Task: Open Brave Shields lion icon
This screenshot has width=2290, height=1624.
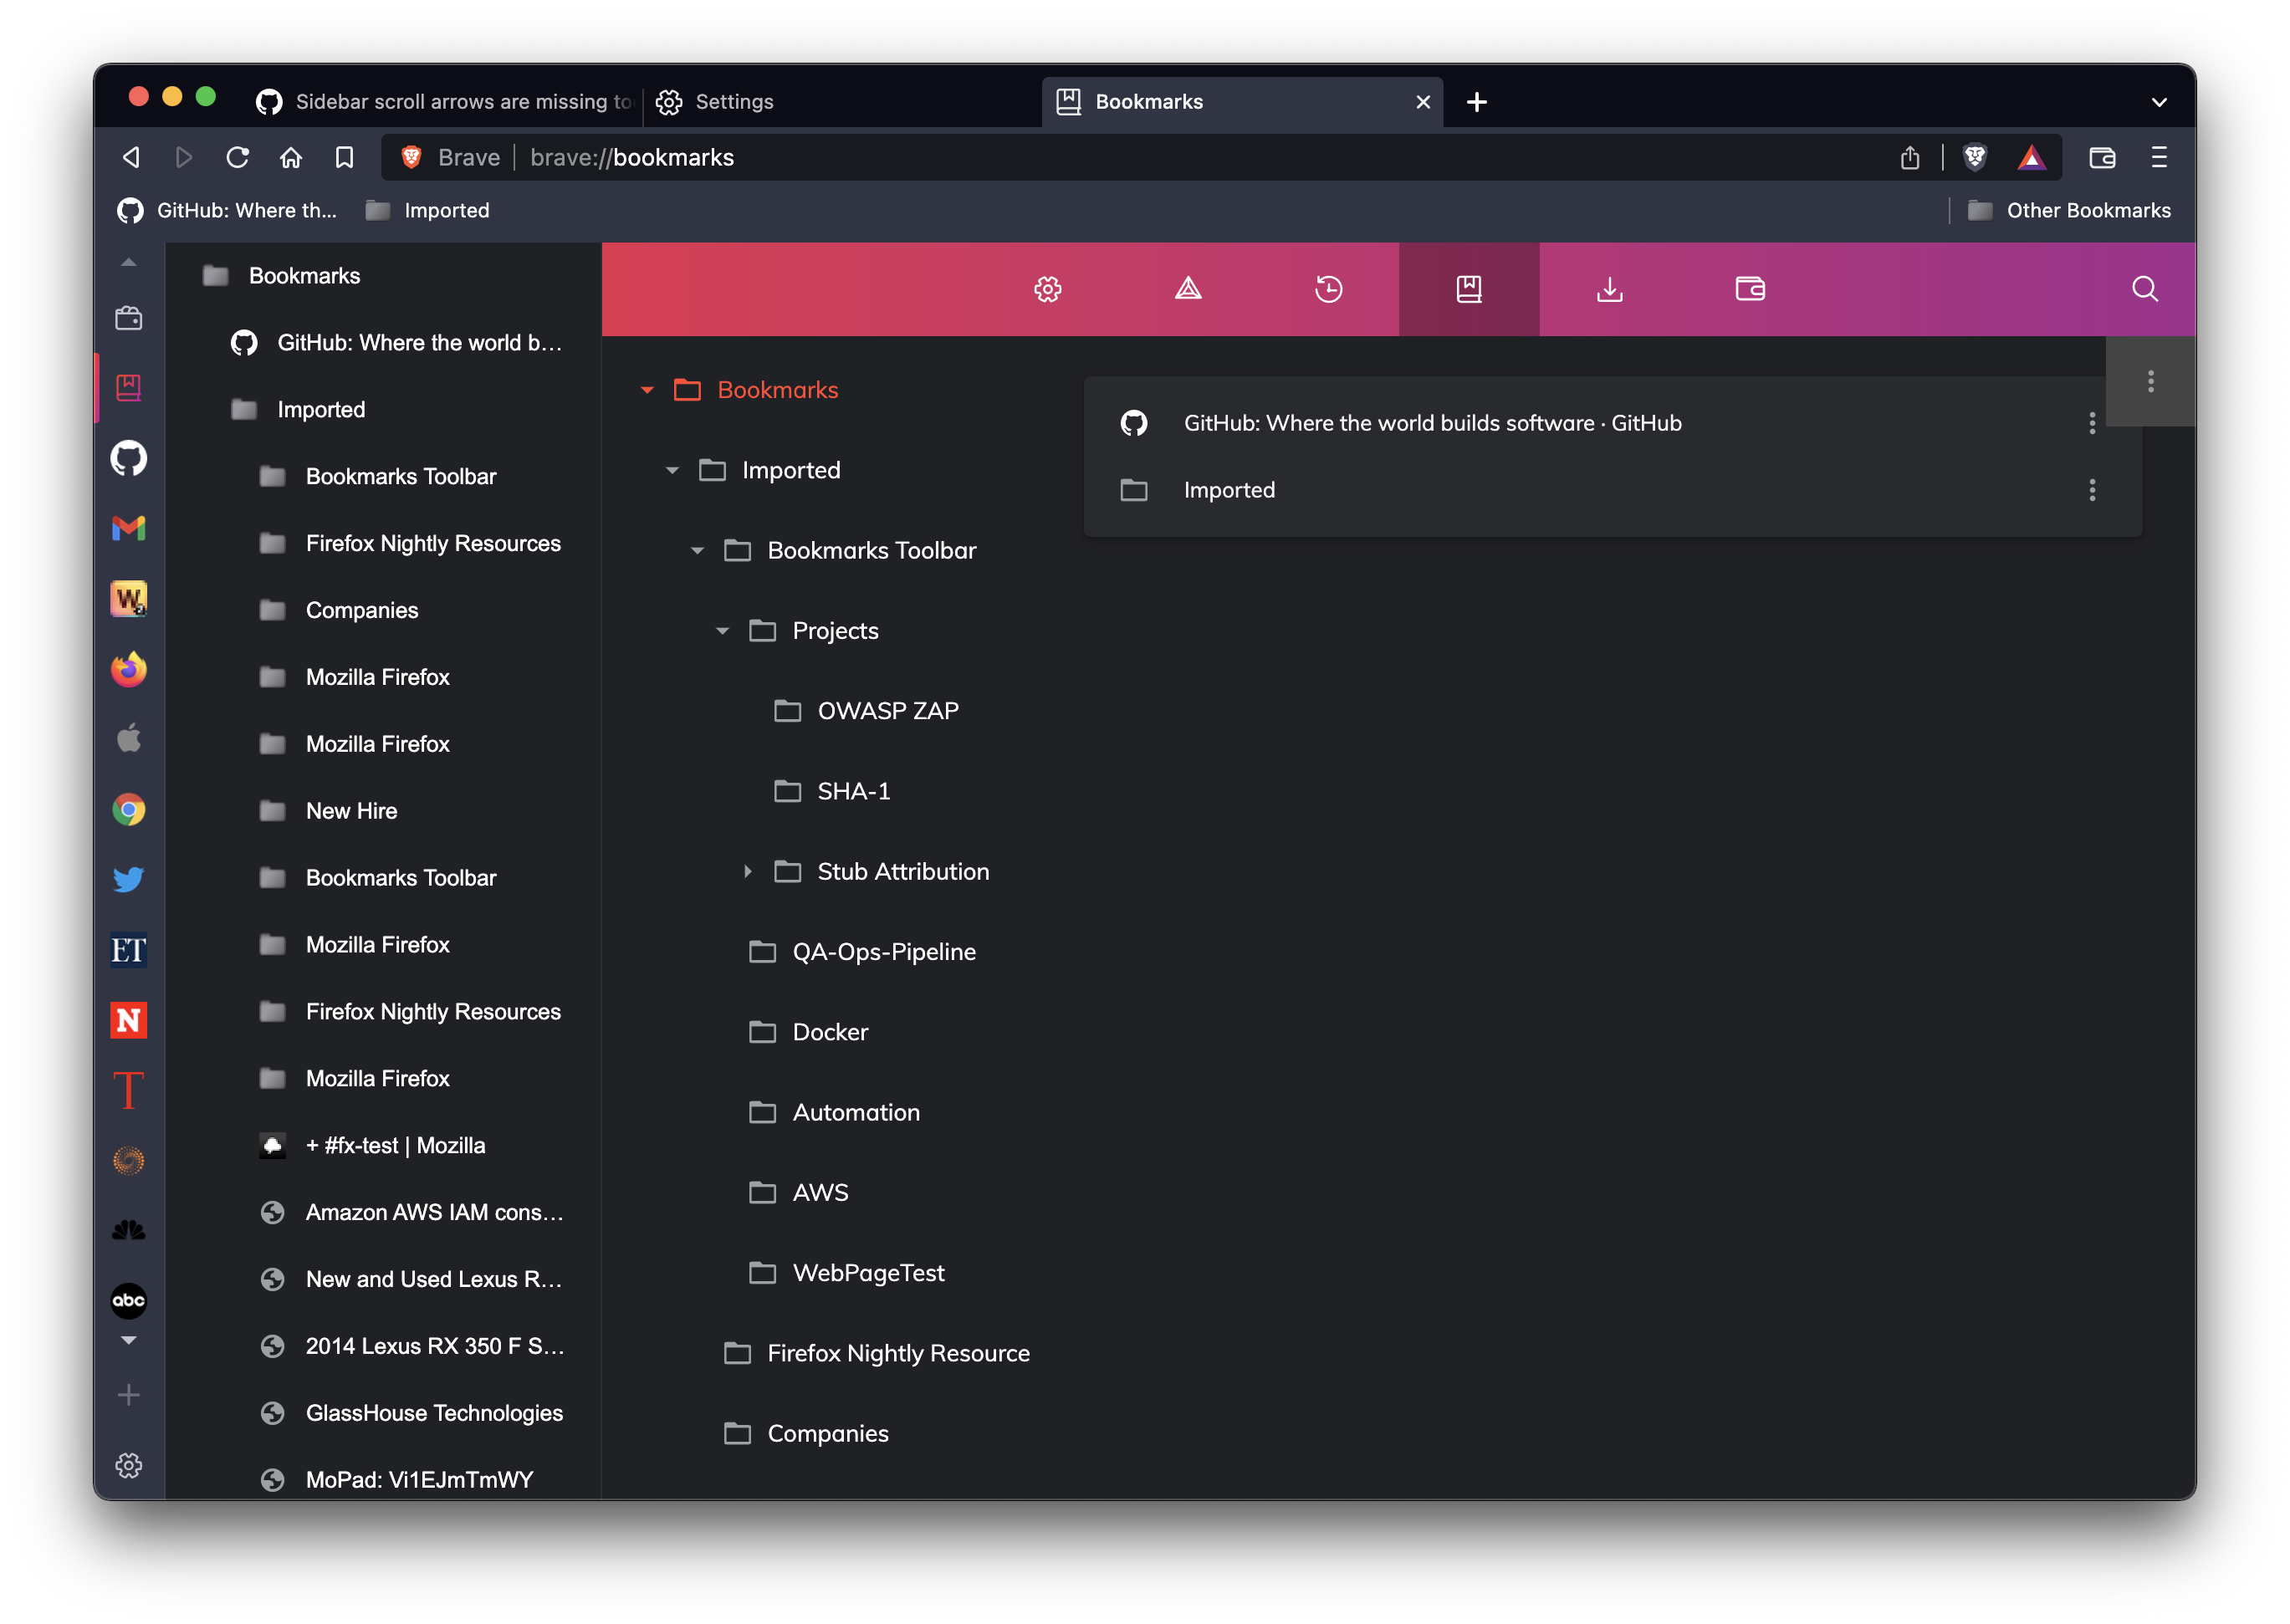Action: point(1974,157)
